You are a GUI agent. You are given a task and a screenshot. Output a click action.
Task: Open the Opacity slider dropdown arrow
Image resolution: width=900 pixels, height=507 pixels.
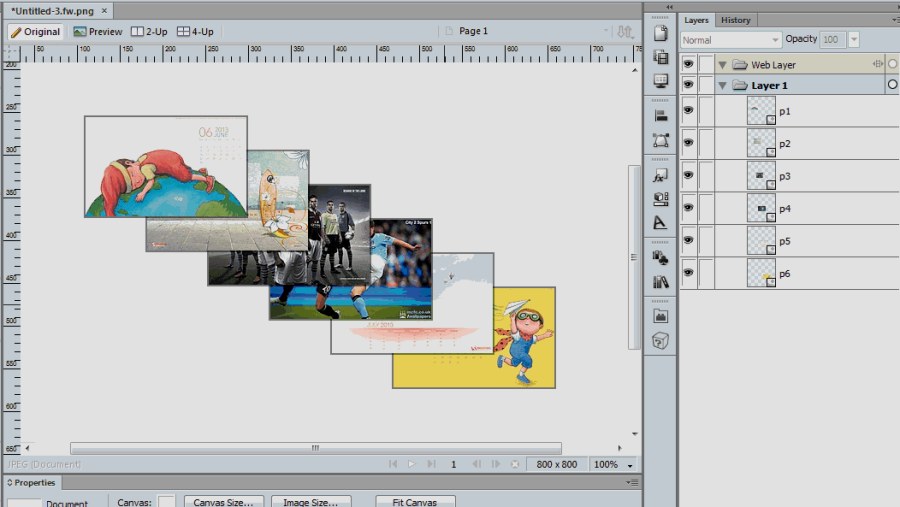[x=854, y=40]
